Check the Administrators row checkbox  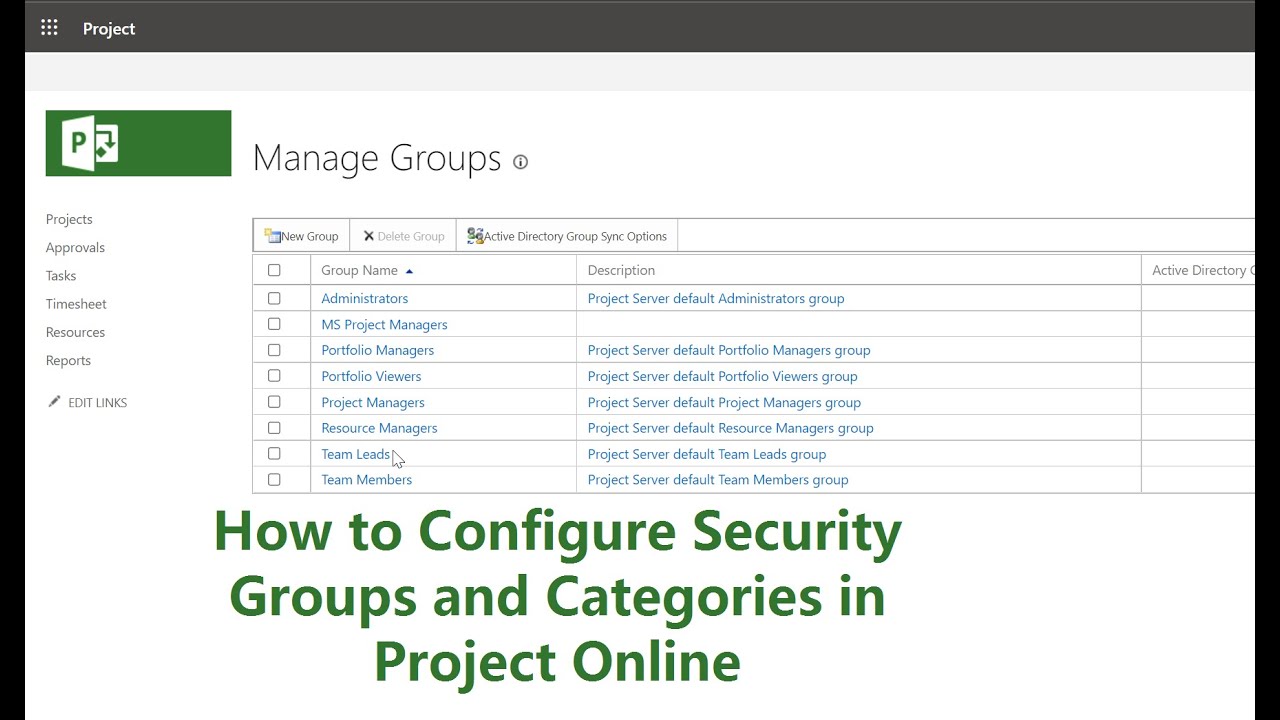(x=274, y=298)
